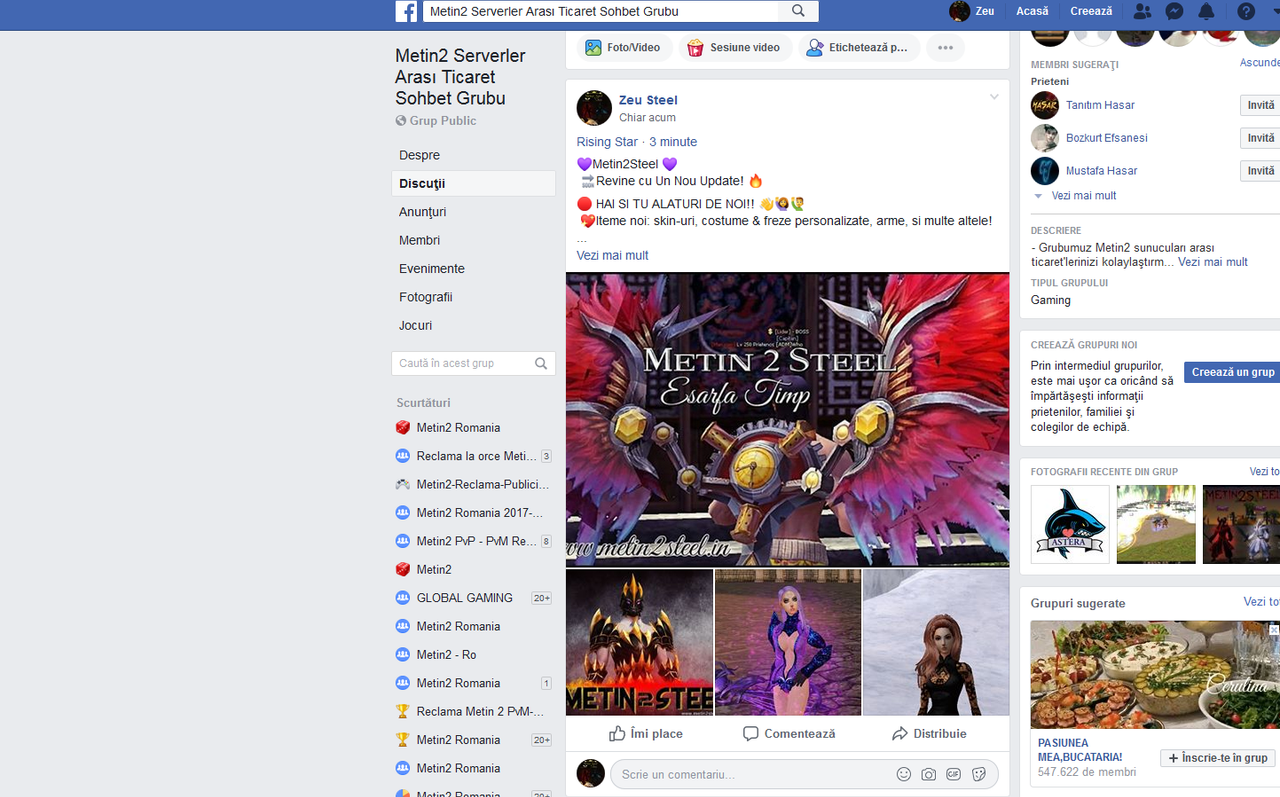Screen dimensions: 1280x797
Task: Open post options chevron on Zeu Steel post
Action: [x=994, y=97]
